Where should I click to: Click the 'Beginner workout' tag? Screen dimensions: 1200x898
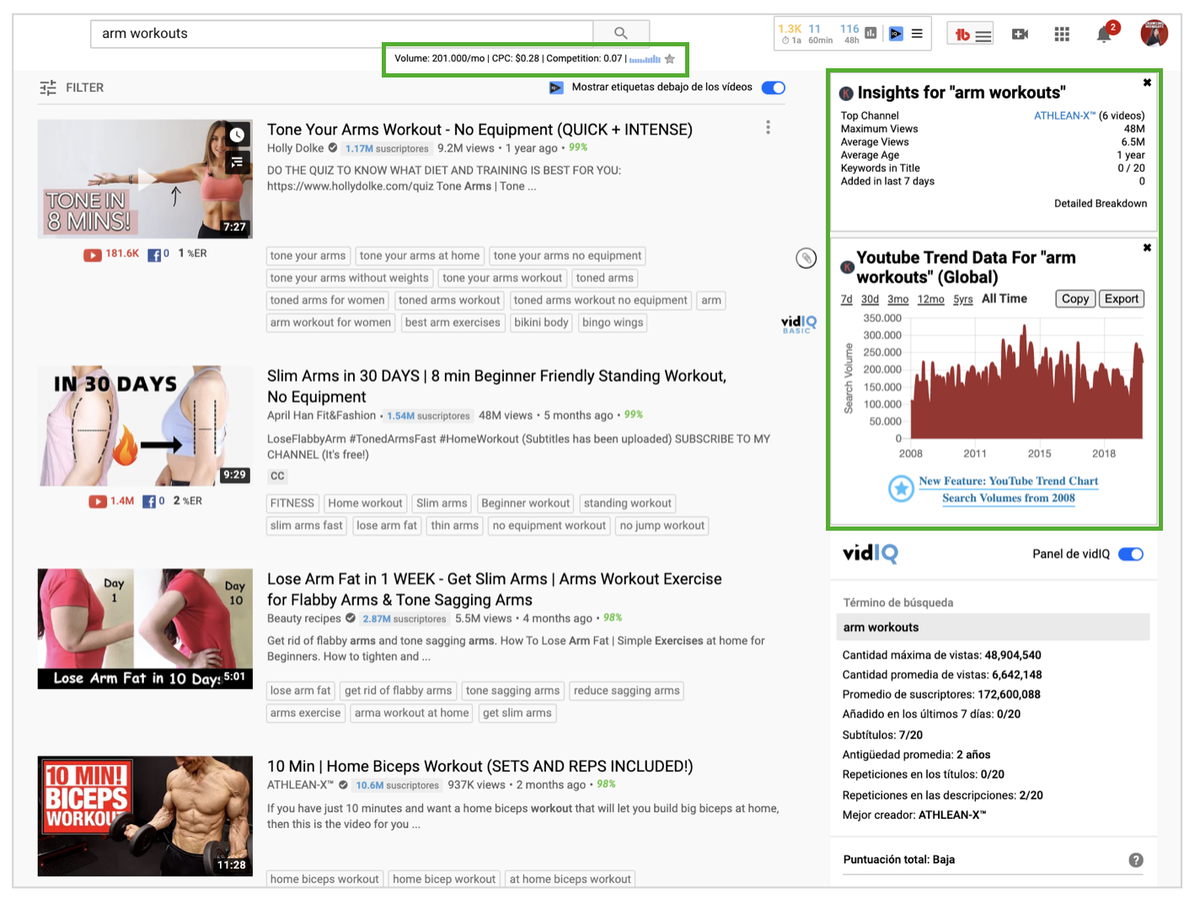coord(525,503)
